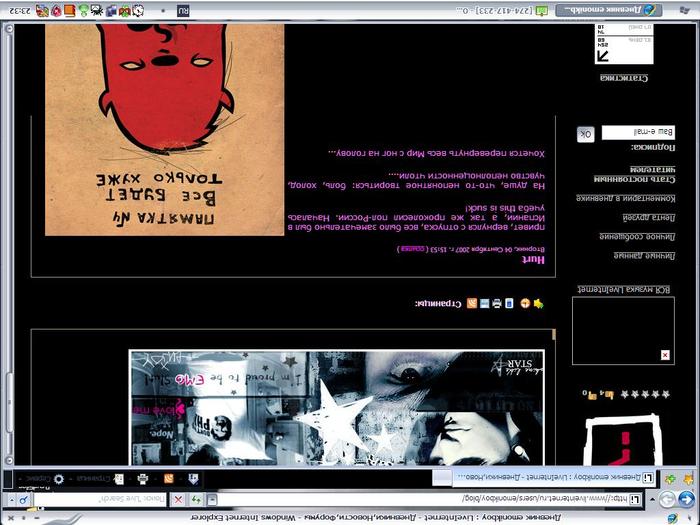Click the Internet Explorer Forward arrow button
The height and width of the screenshot is (525, 700).
[x=666, y=498]
